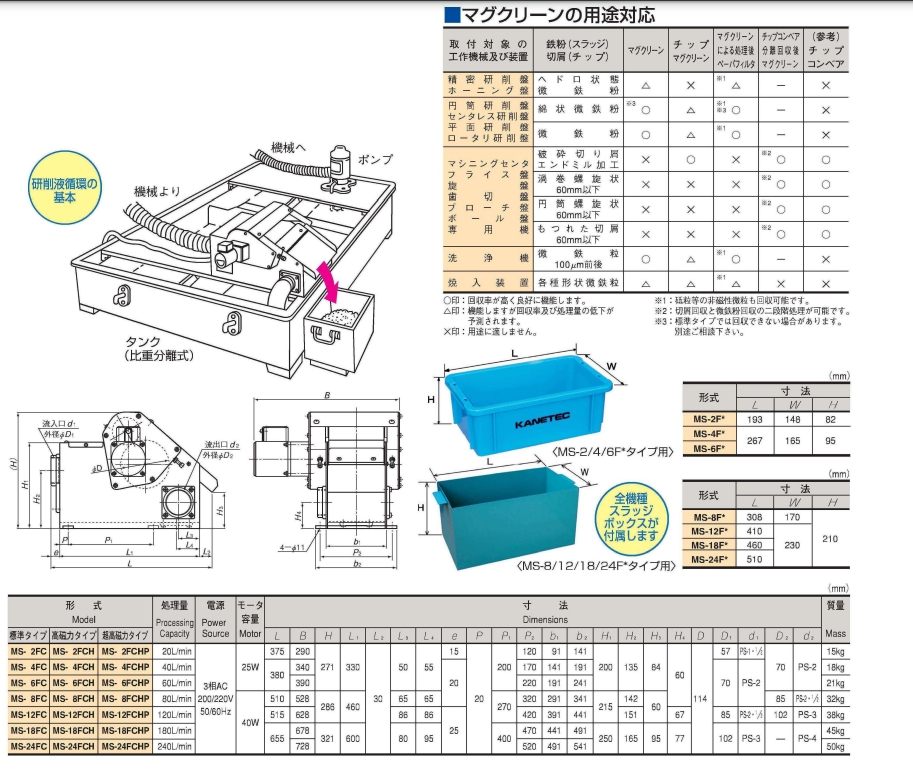Select the blue KANETEC sludge box image
Screen dimensions: 913x778
tap(527, 406)
